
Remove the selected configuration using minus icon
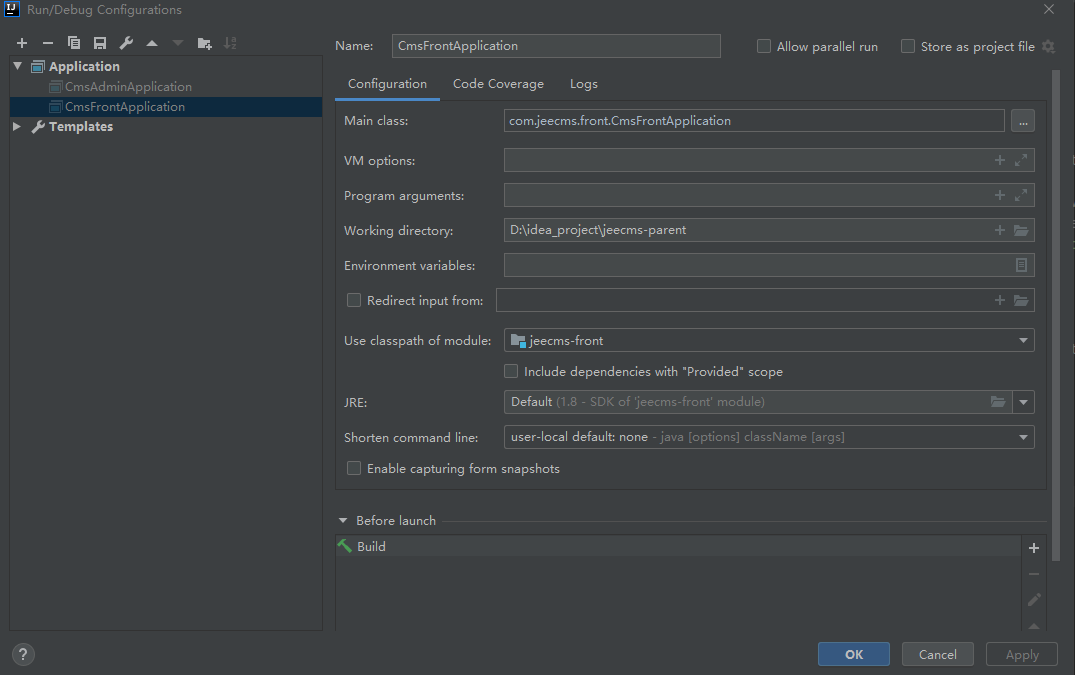(x=47, y=43)
